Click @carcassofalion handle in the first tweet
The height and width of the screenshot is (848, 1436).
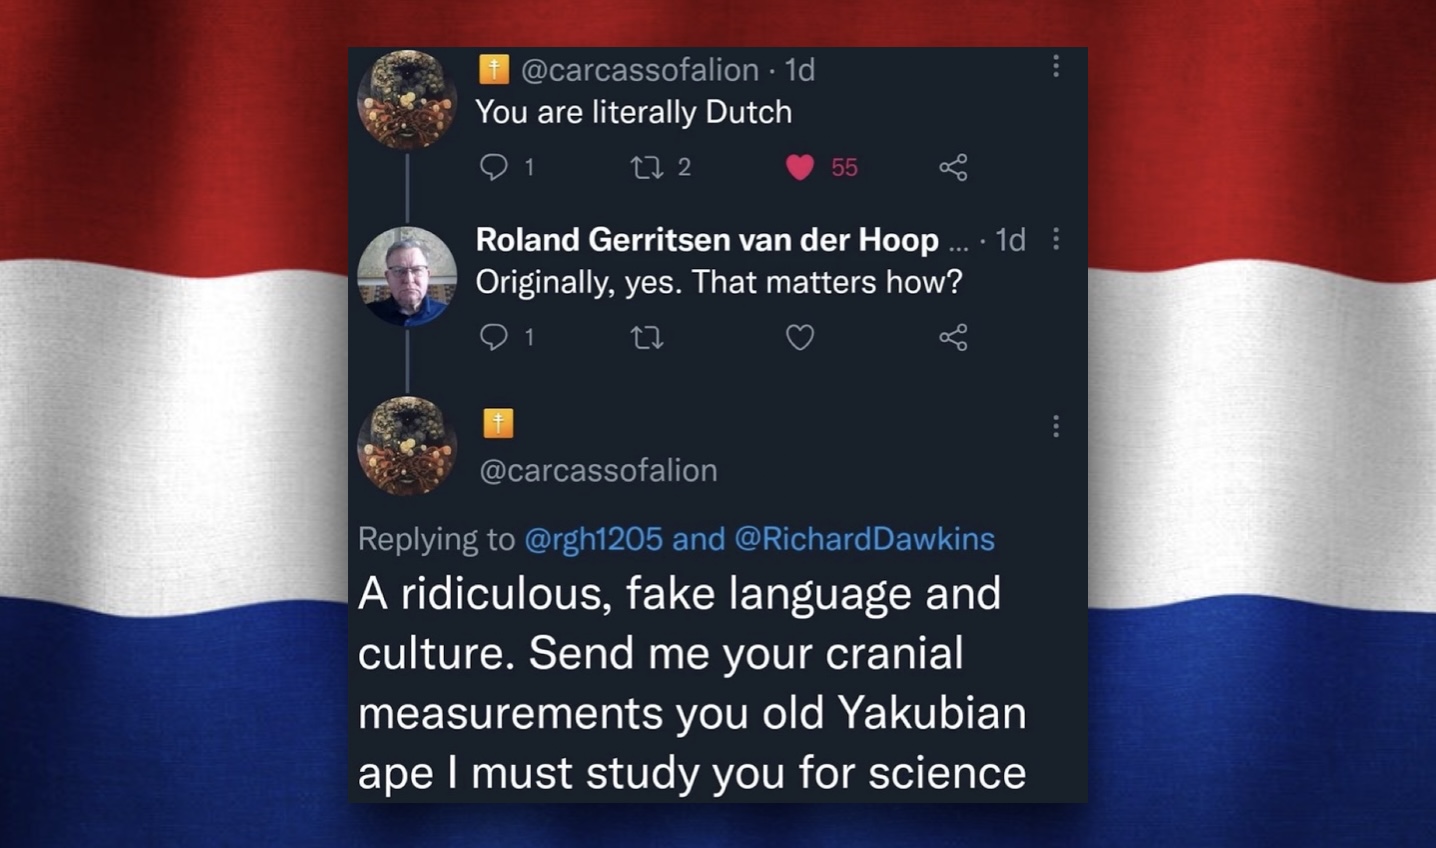tap(640, 70)
